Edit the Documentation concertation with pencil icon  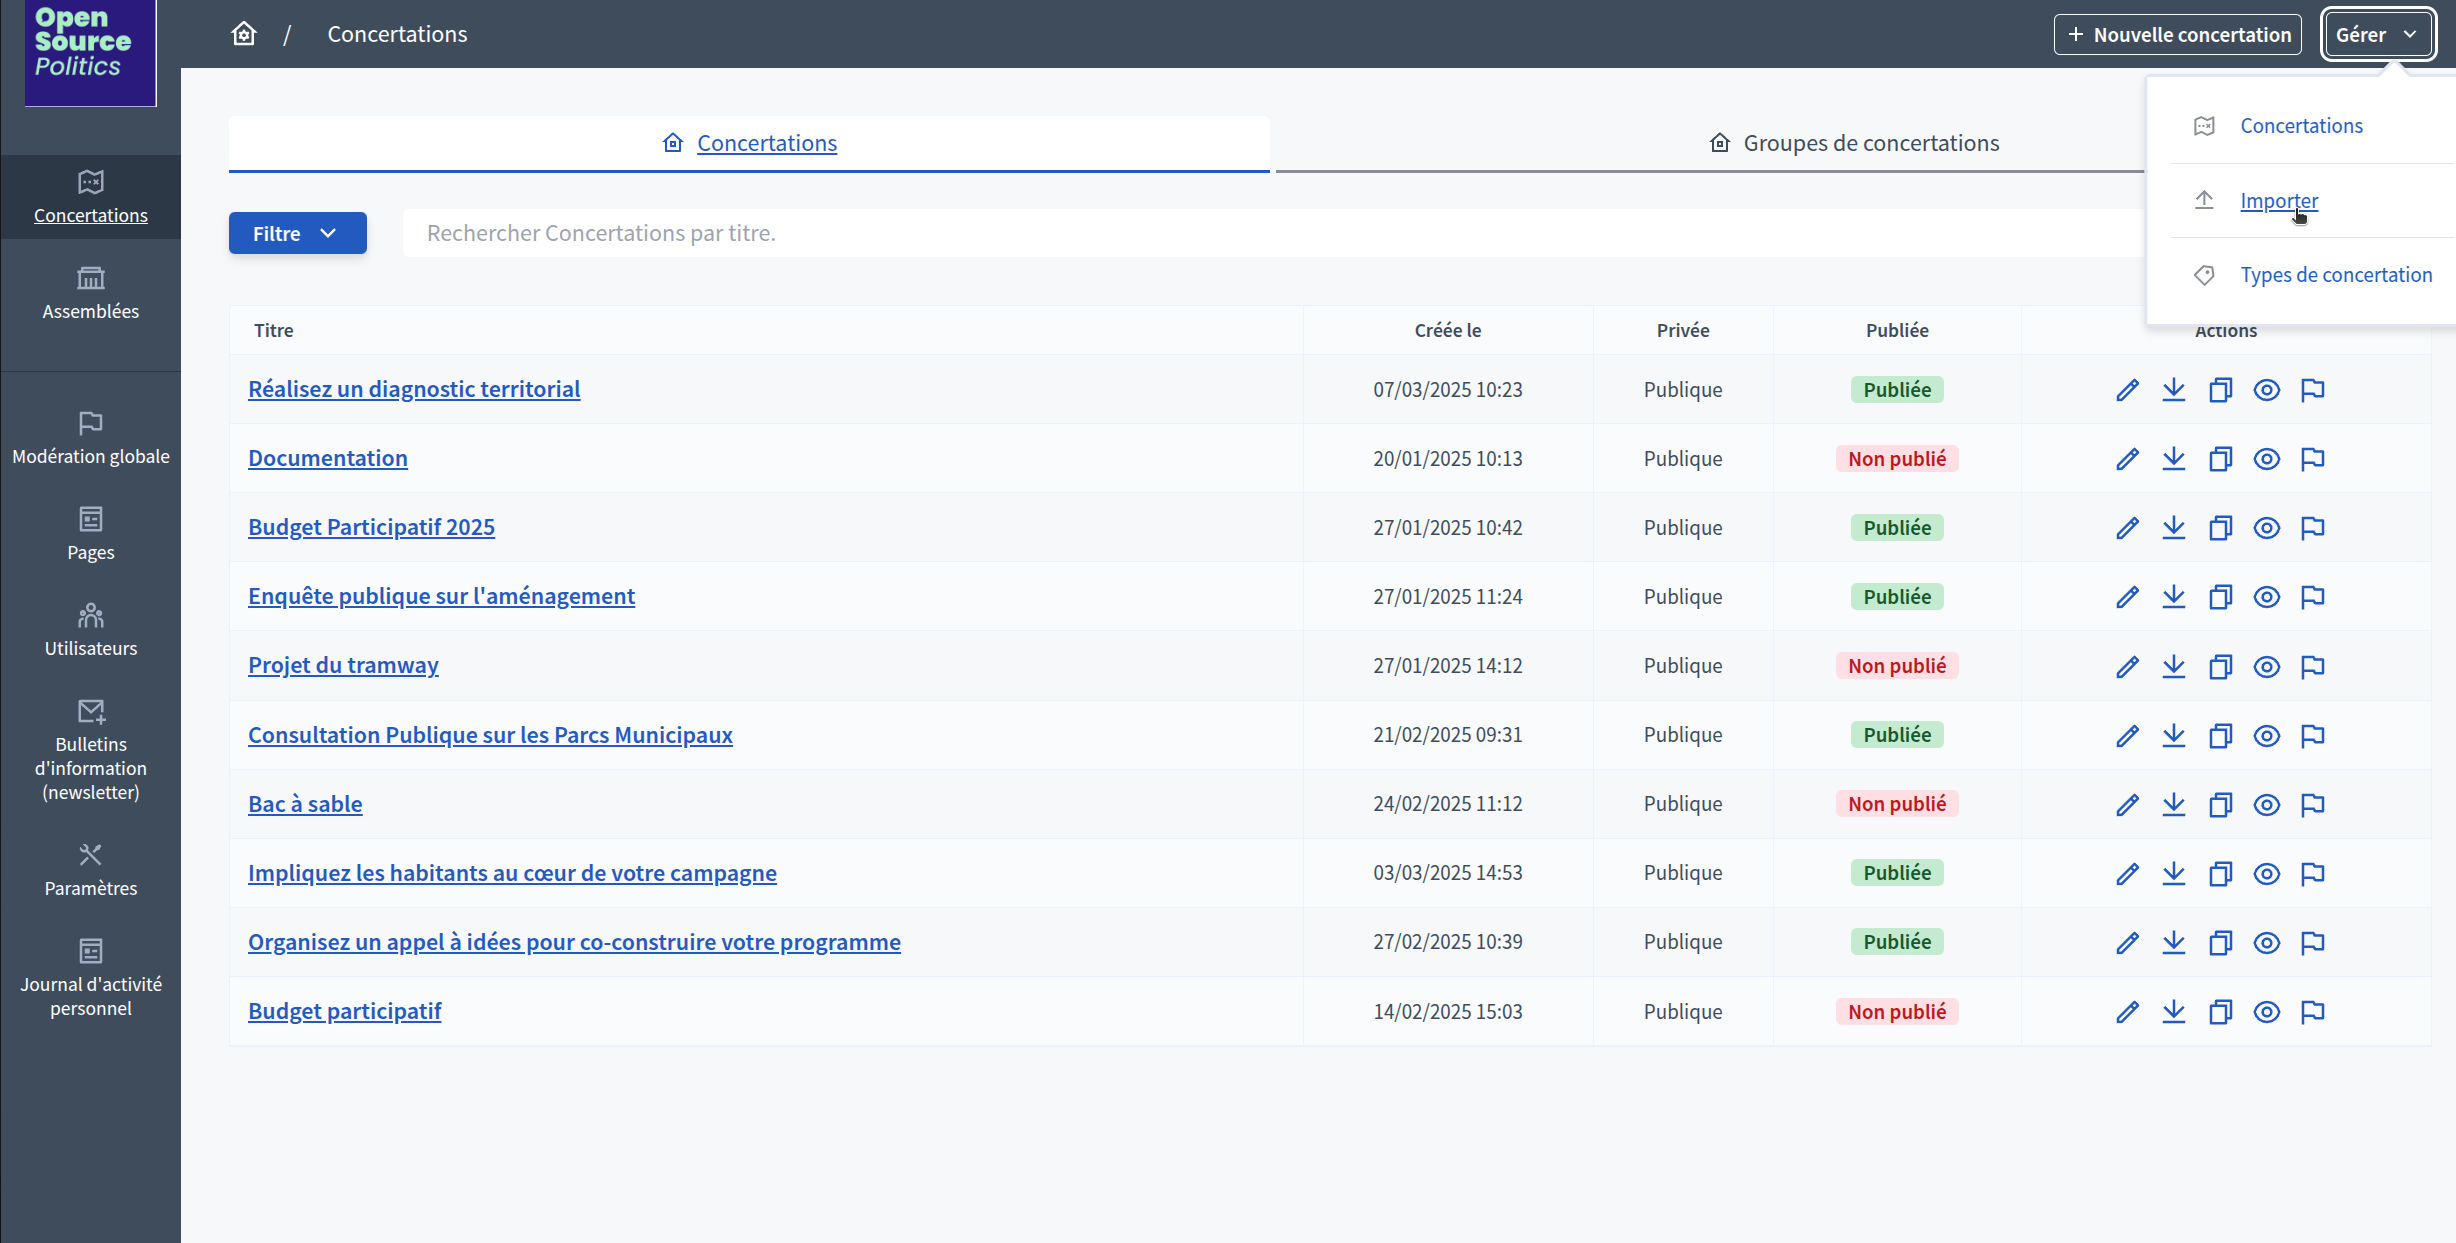pos(2127,459)
